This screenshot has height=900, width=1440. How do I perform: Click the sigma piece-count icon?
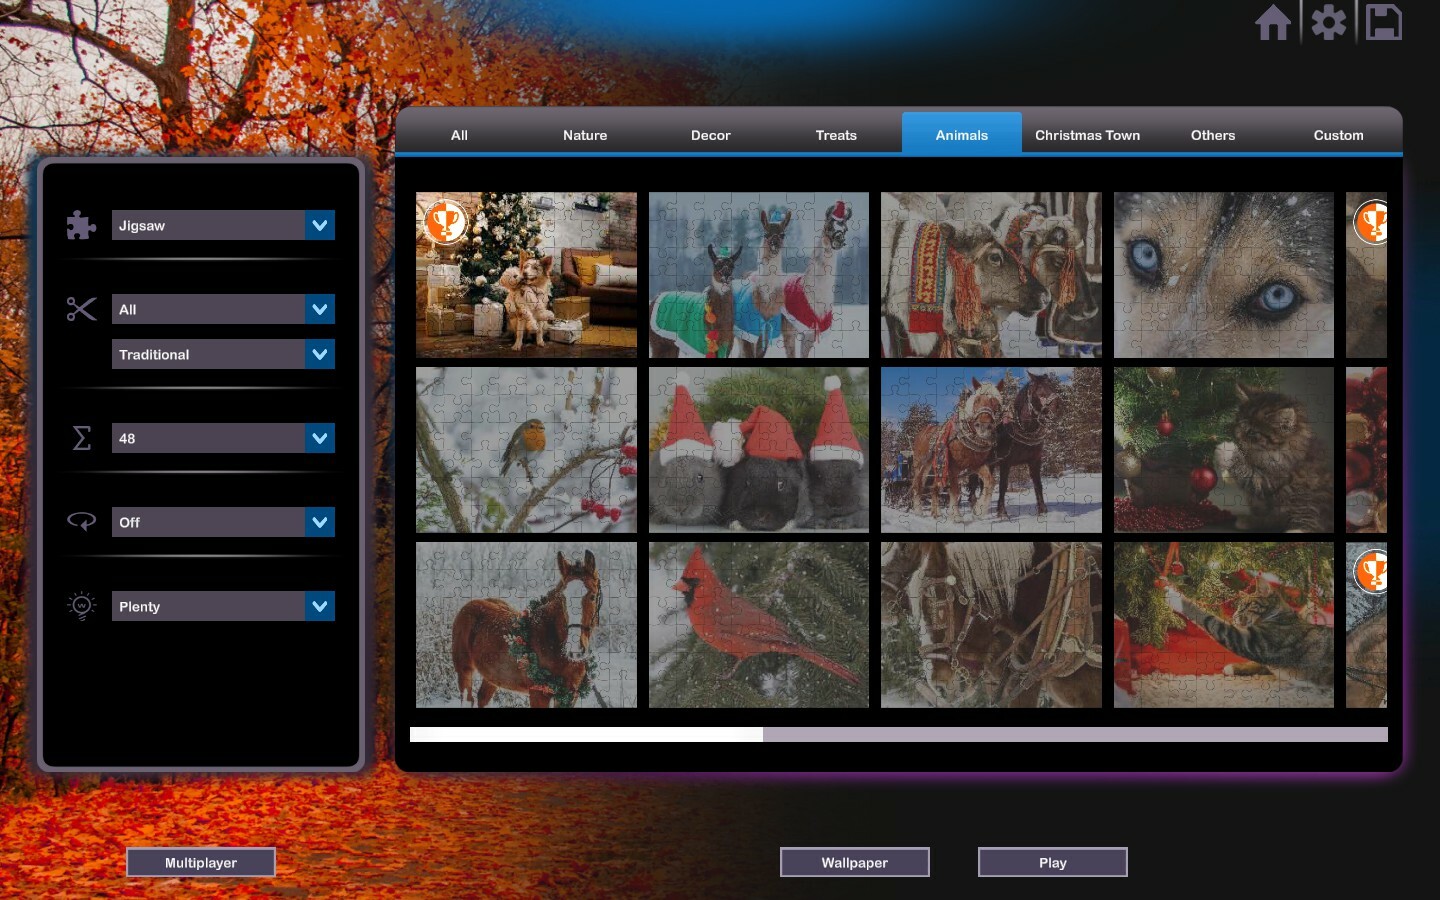[x=81, y=438]
